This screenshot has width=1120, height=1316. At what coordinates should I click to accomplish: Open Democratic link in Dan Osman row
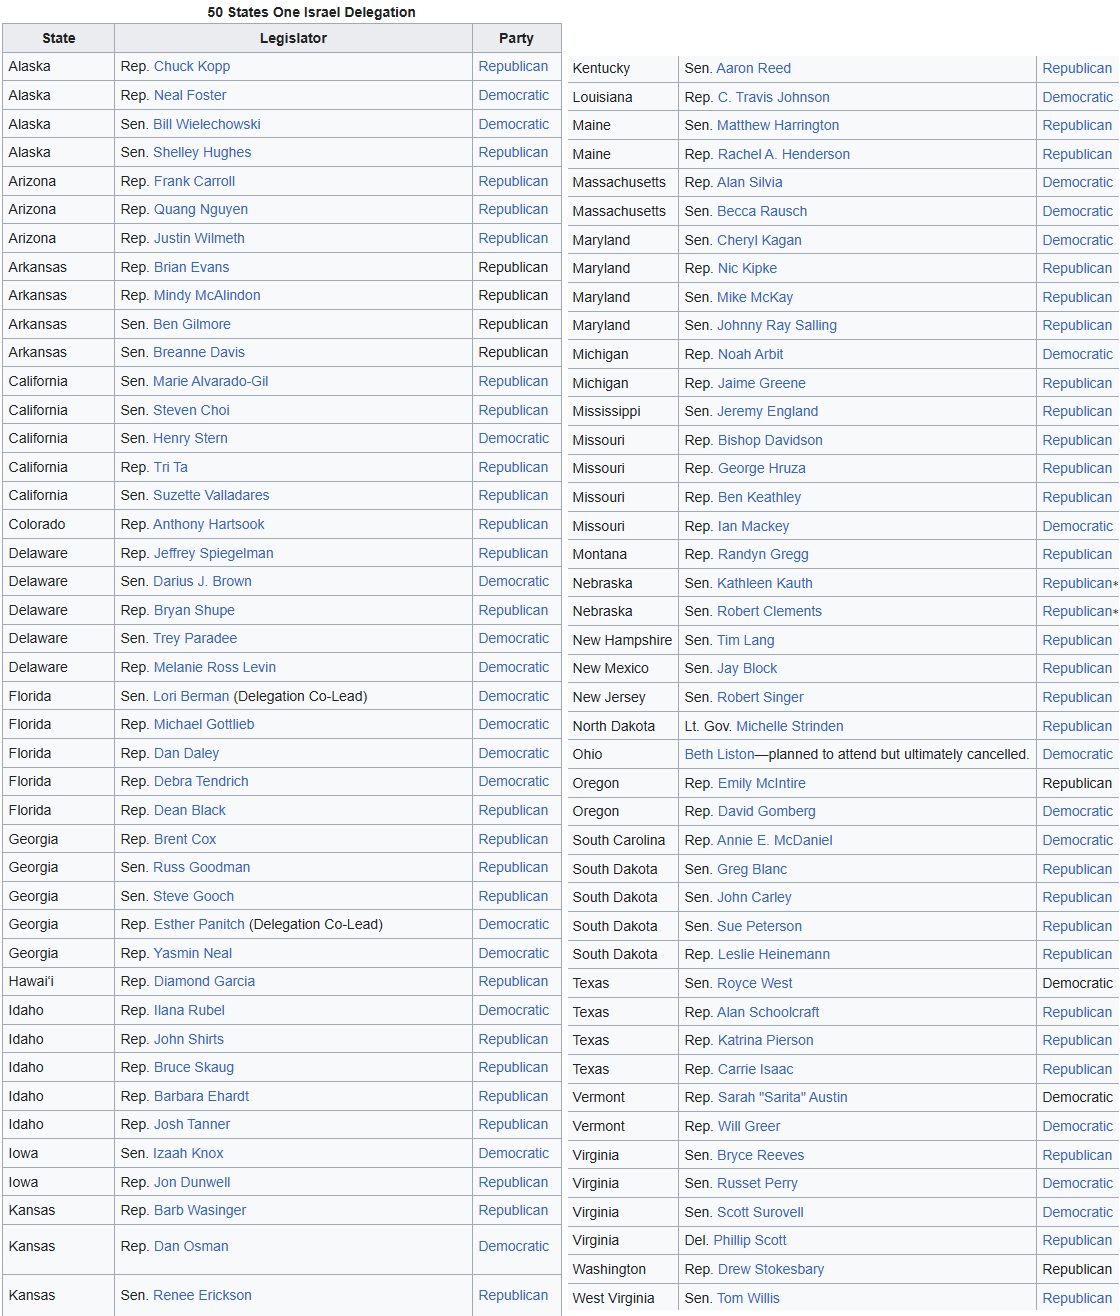(x=514, y=1246)
